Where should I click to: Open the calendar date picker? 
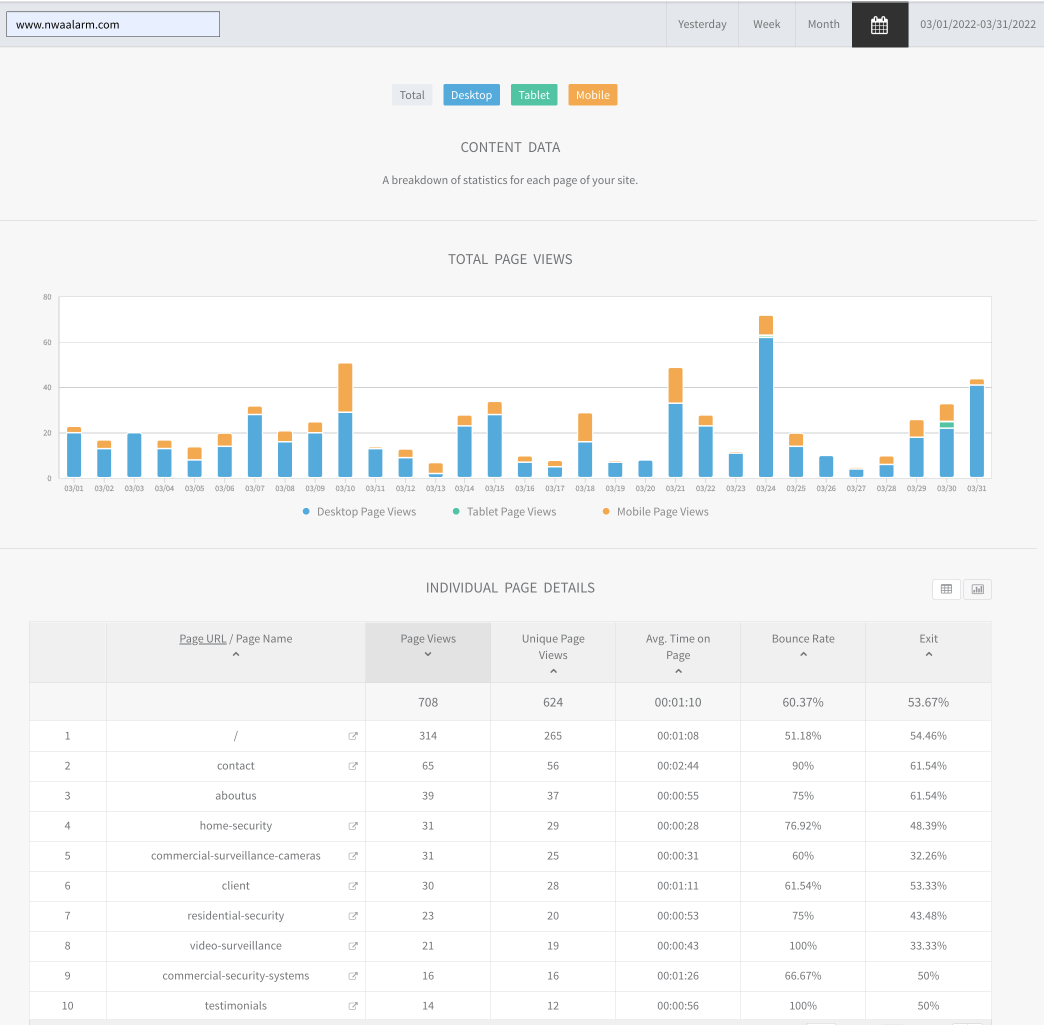879,25
